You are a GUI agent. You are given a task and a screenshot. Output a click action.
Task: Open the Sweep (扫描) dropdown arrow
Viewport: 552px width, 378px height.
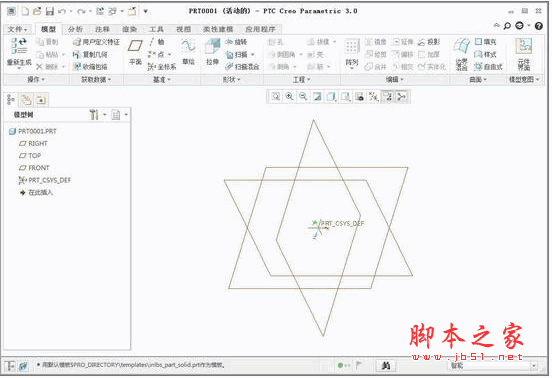252,55
